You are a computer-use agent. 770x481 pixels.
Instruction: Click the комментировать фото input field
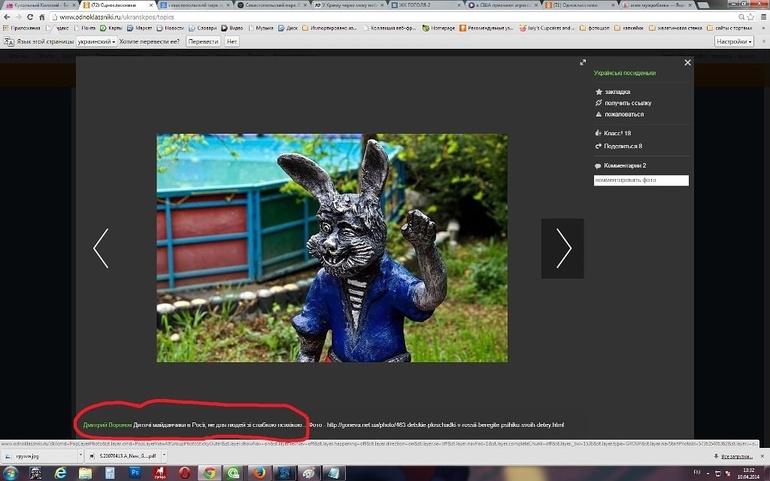640,181
